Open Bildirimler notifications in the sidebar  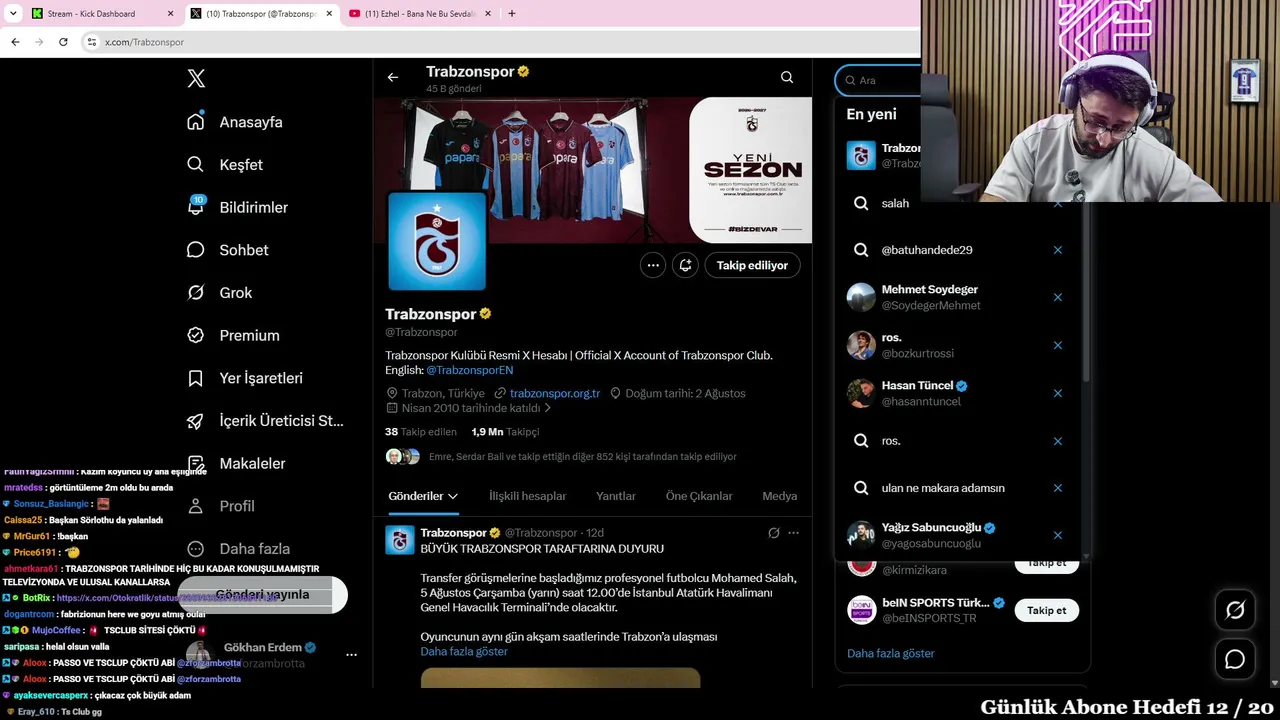pyautogui.click(x=237, y=207)
